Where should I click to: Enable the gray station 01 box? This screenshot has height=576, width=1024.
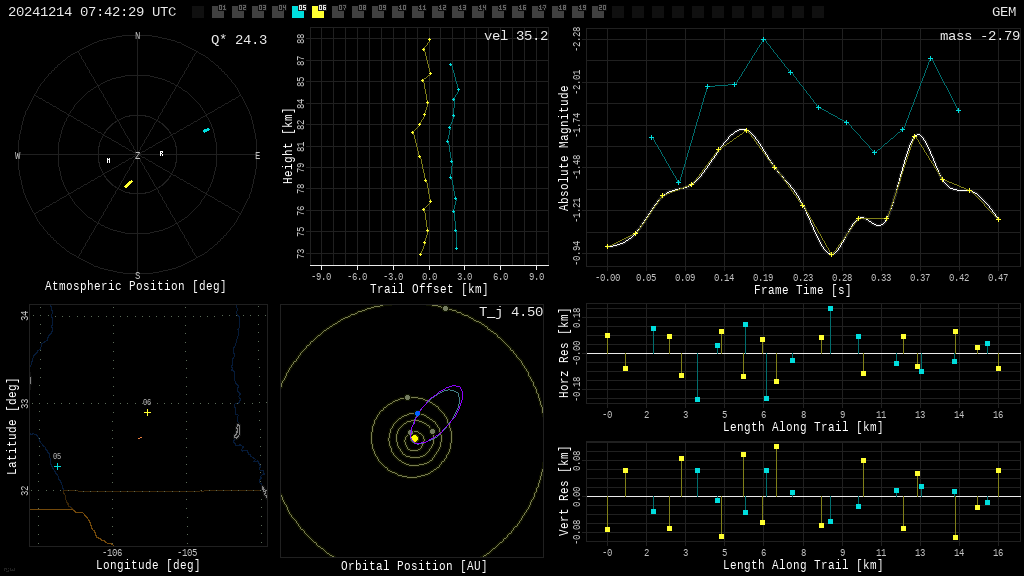coord(218,12)
